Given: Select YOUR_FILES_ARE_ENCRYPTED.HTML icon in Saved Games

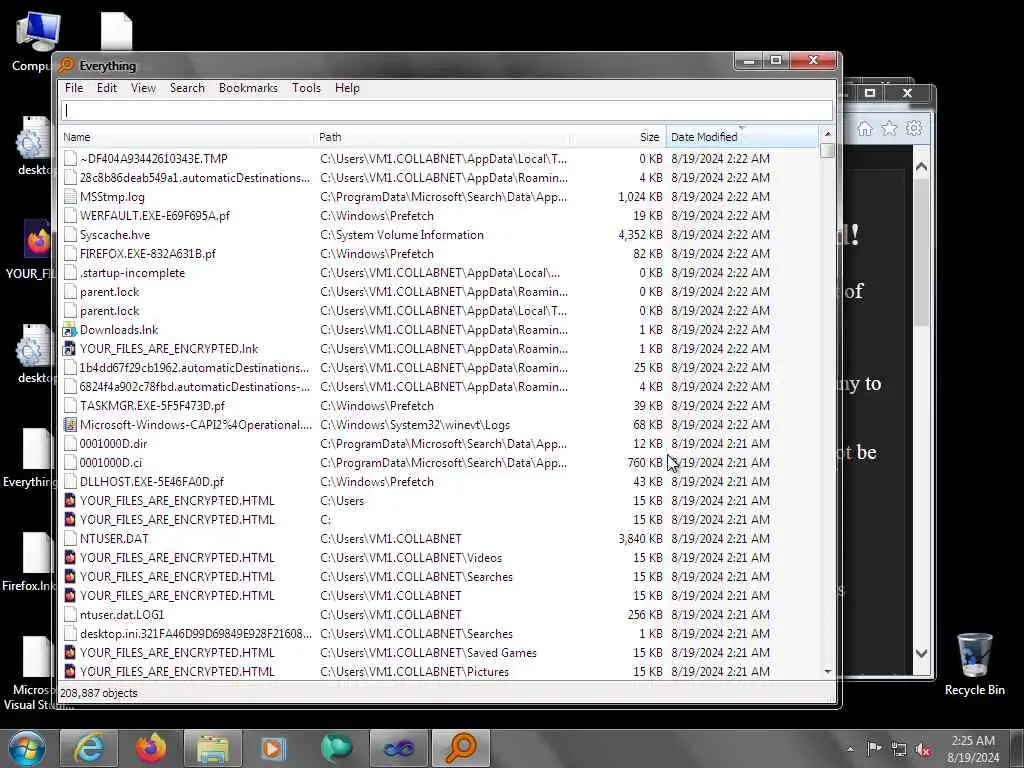Looking at the screenshot, I should click(69, 652).
